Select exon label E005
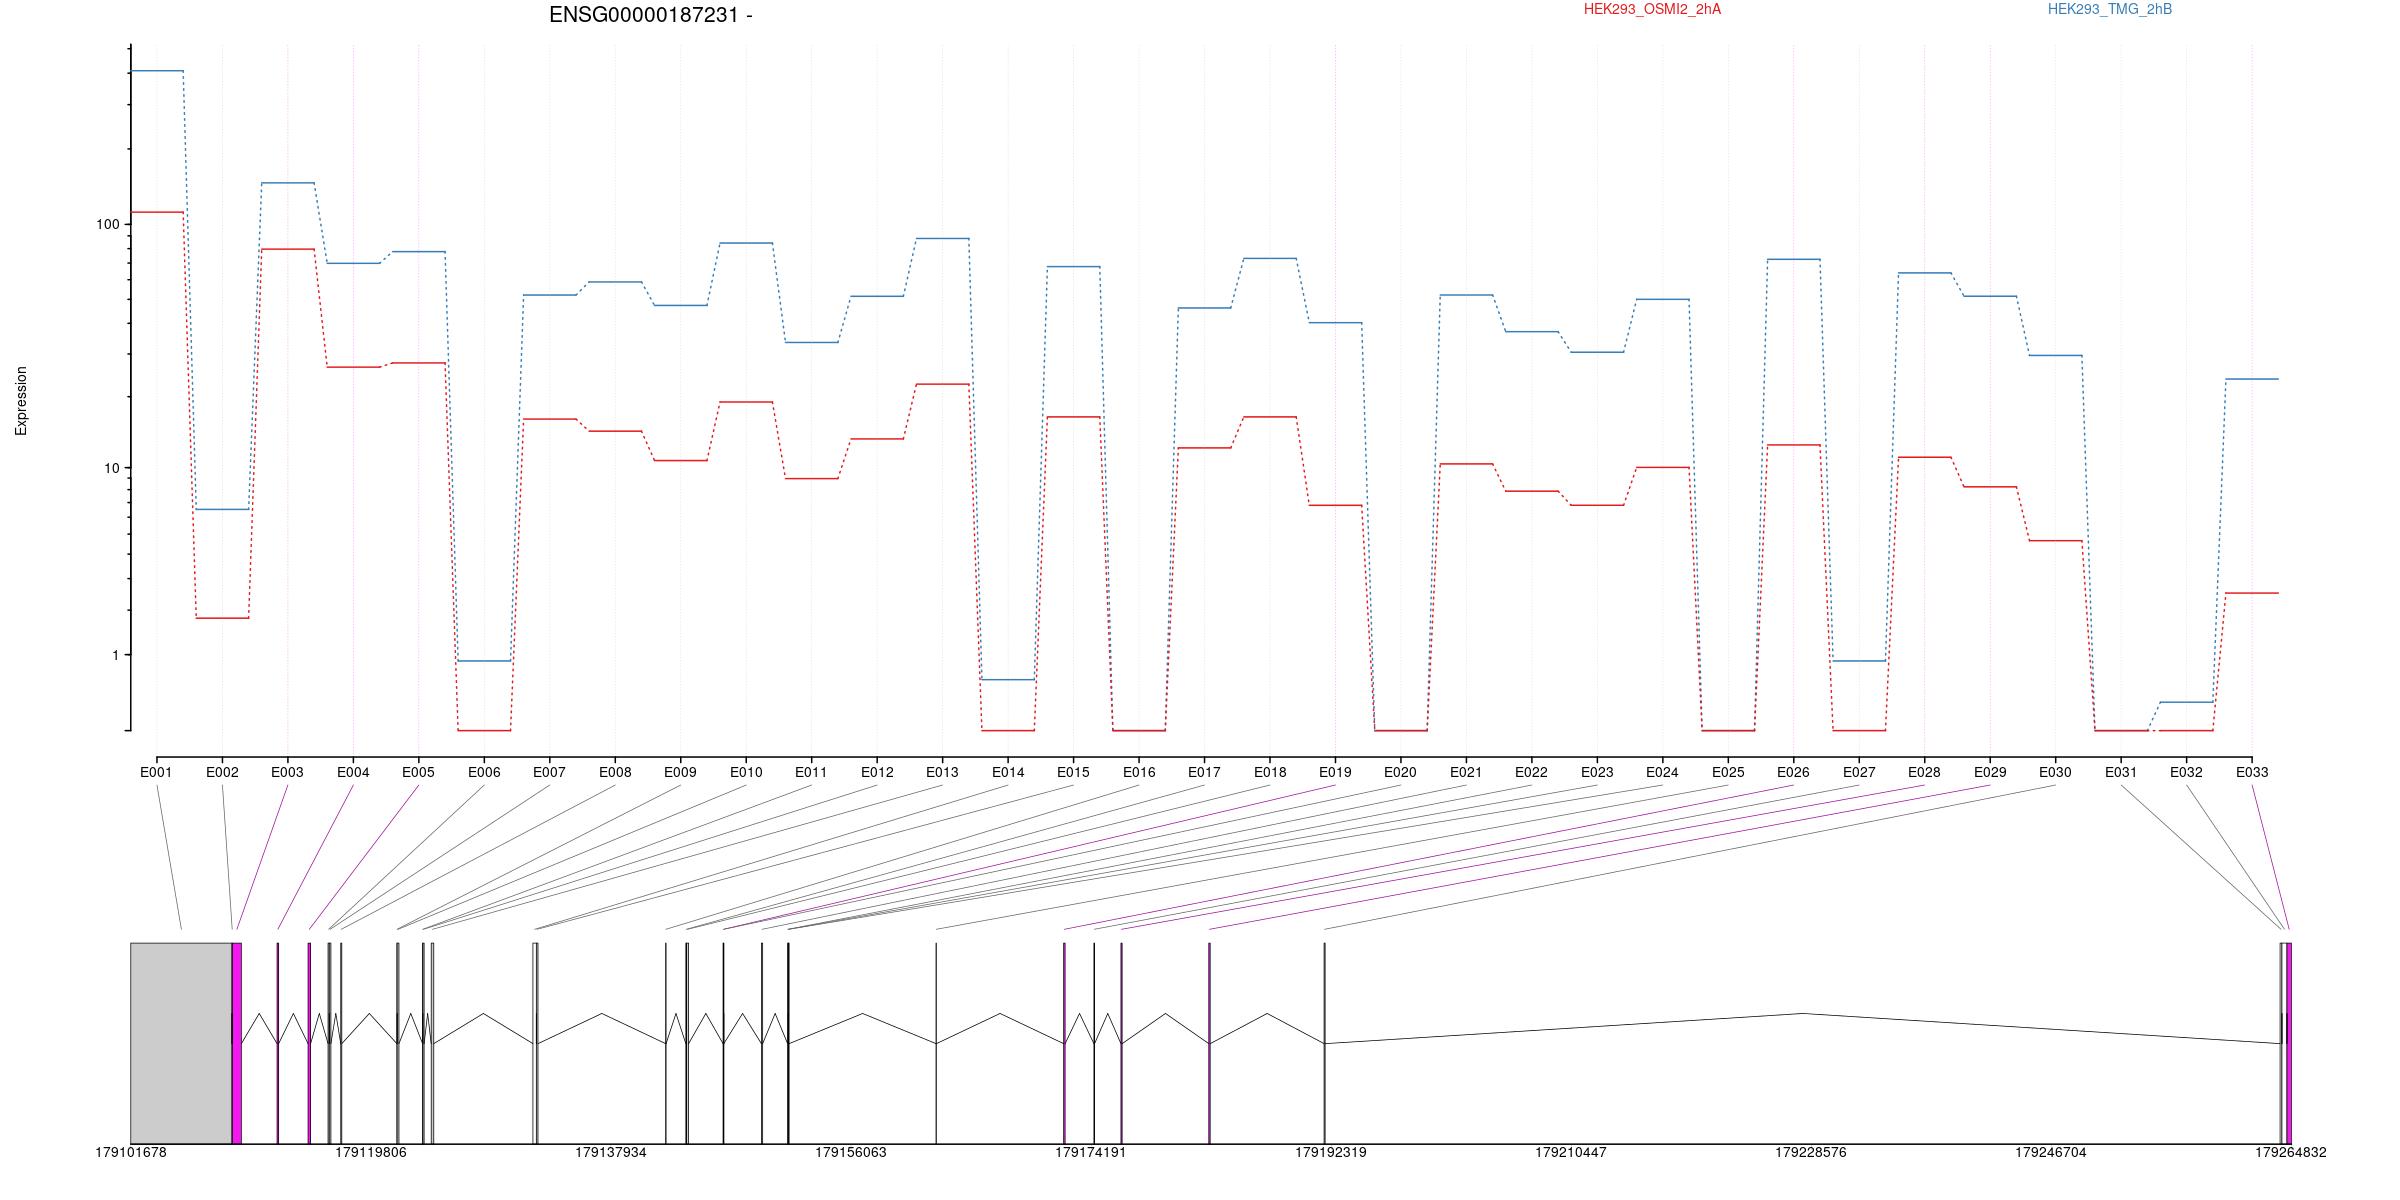 coord(418,772)
